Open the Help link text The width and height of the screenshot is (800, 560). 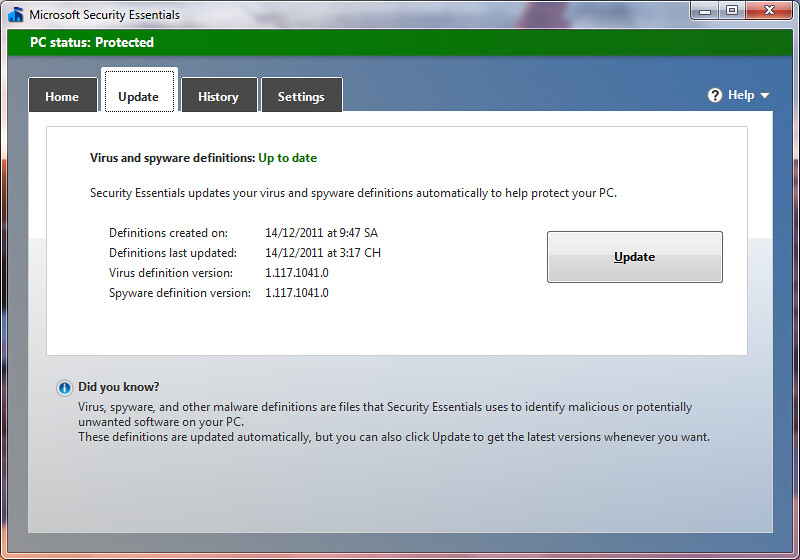point(741,95)
